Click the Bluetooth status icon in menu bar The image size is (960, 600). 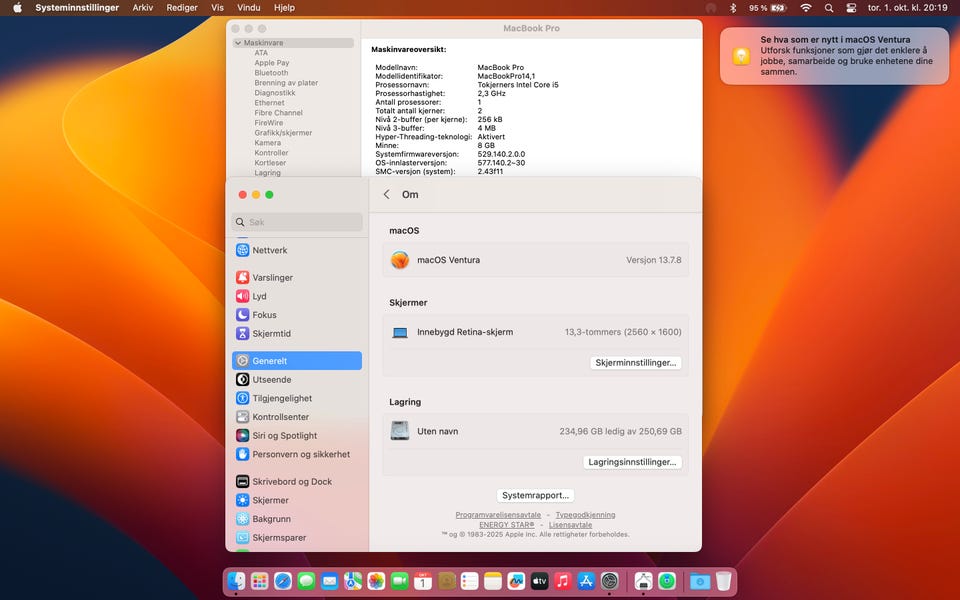[x=733, y=8]
